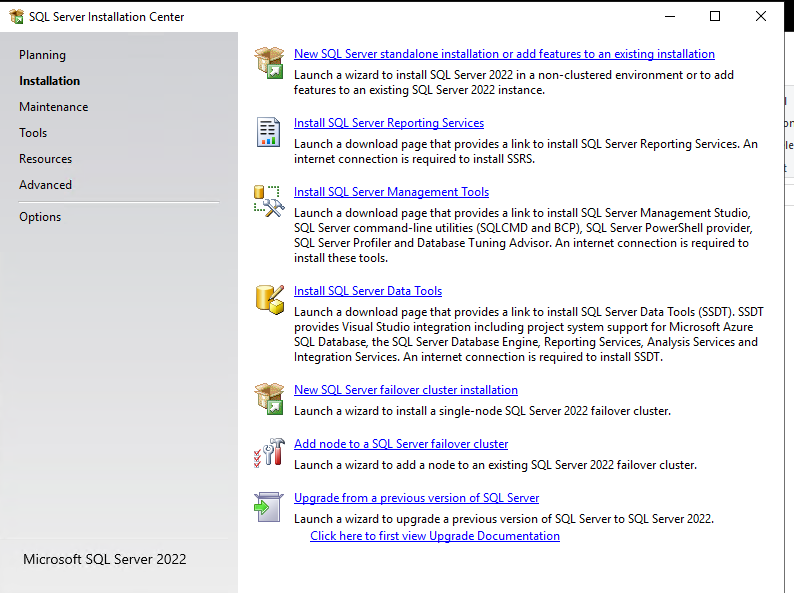Image resolution: width=794 pixels, height=593 pixels.
Task: Click the Management Tools hammer-and-wrench icon
Action: (x=269, y=202)
